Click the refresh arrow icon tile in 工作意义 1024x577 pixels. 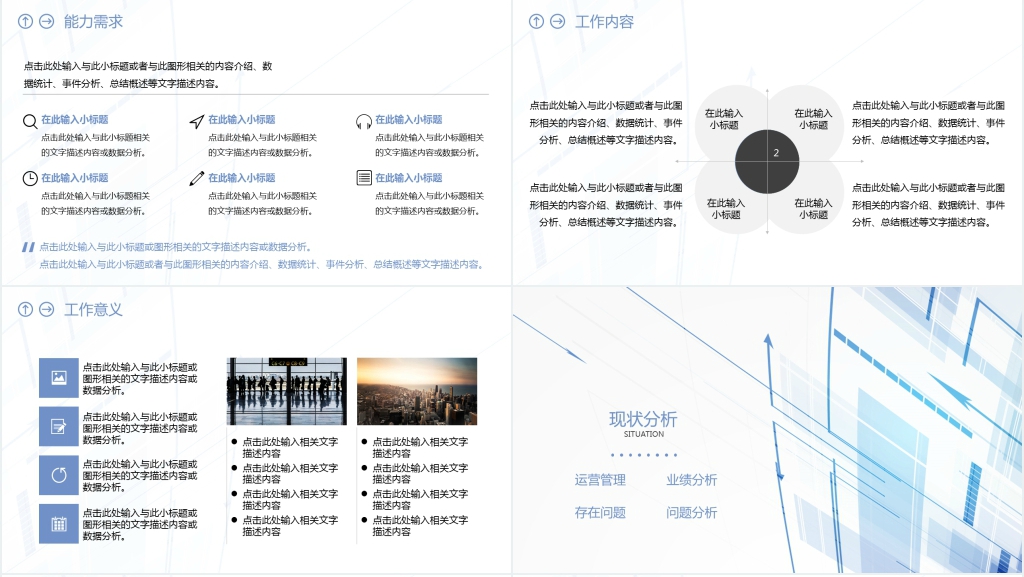59,475
